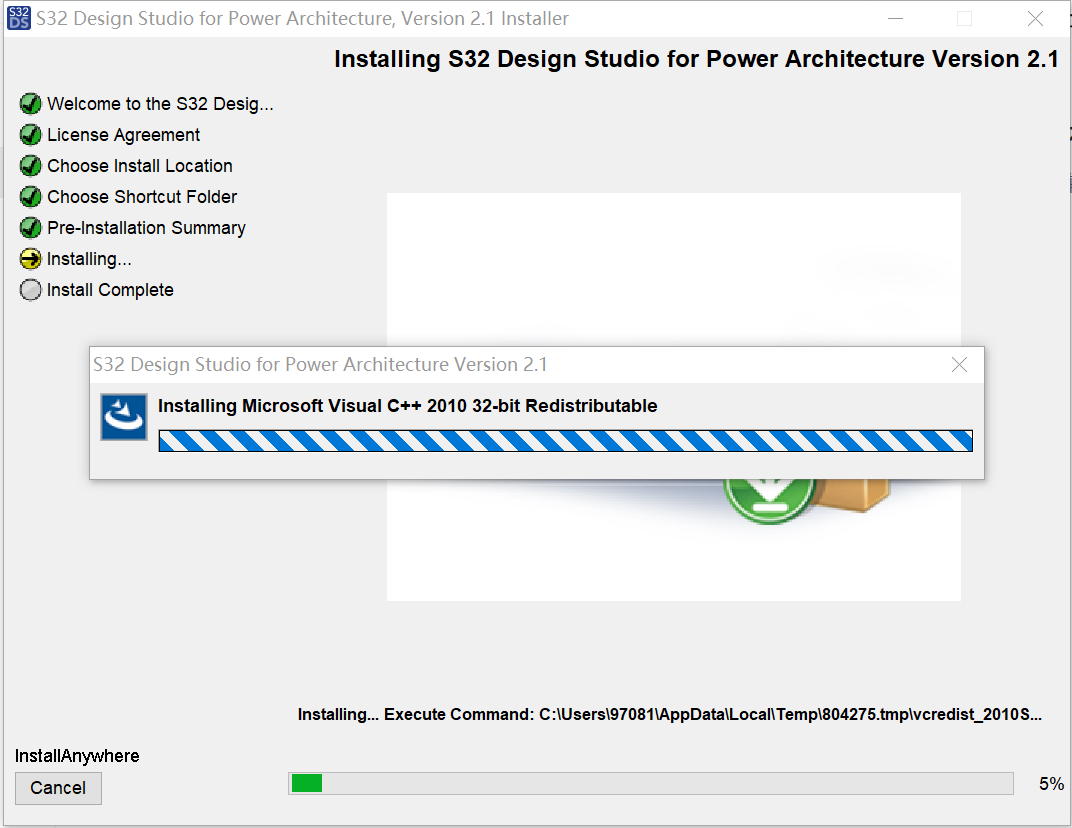Select the 'Choose Install Location' step text
Image resolution: width=1072 pixels, height=828 pixels.
click(139, 165)
